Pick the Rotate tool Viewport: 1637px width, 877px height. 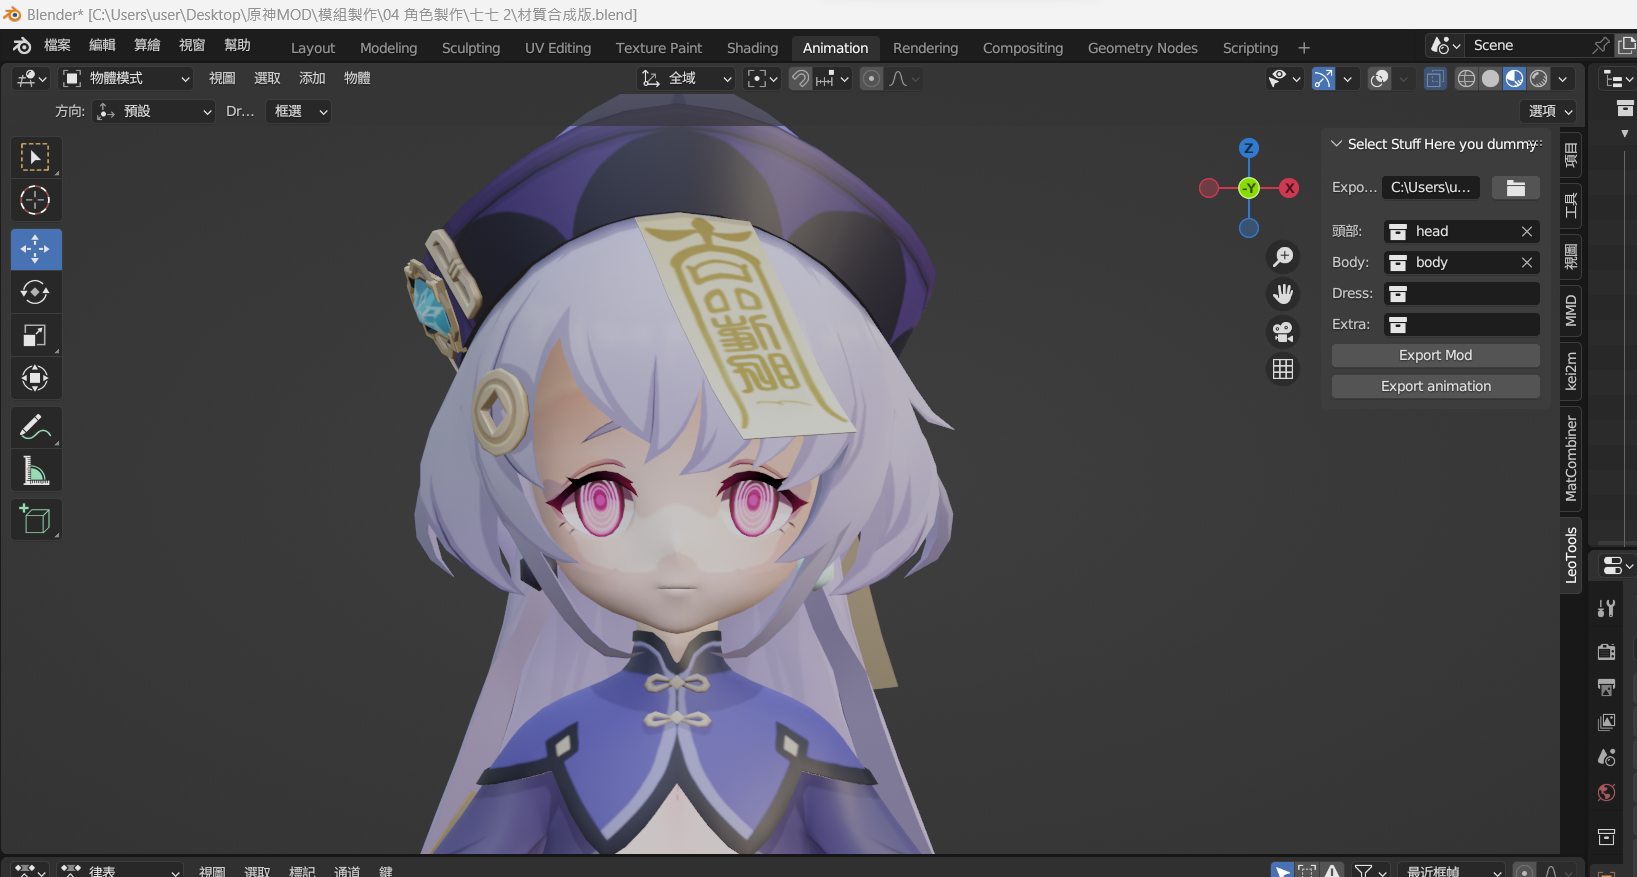(36, 292)
